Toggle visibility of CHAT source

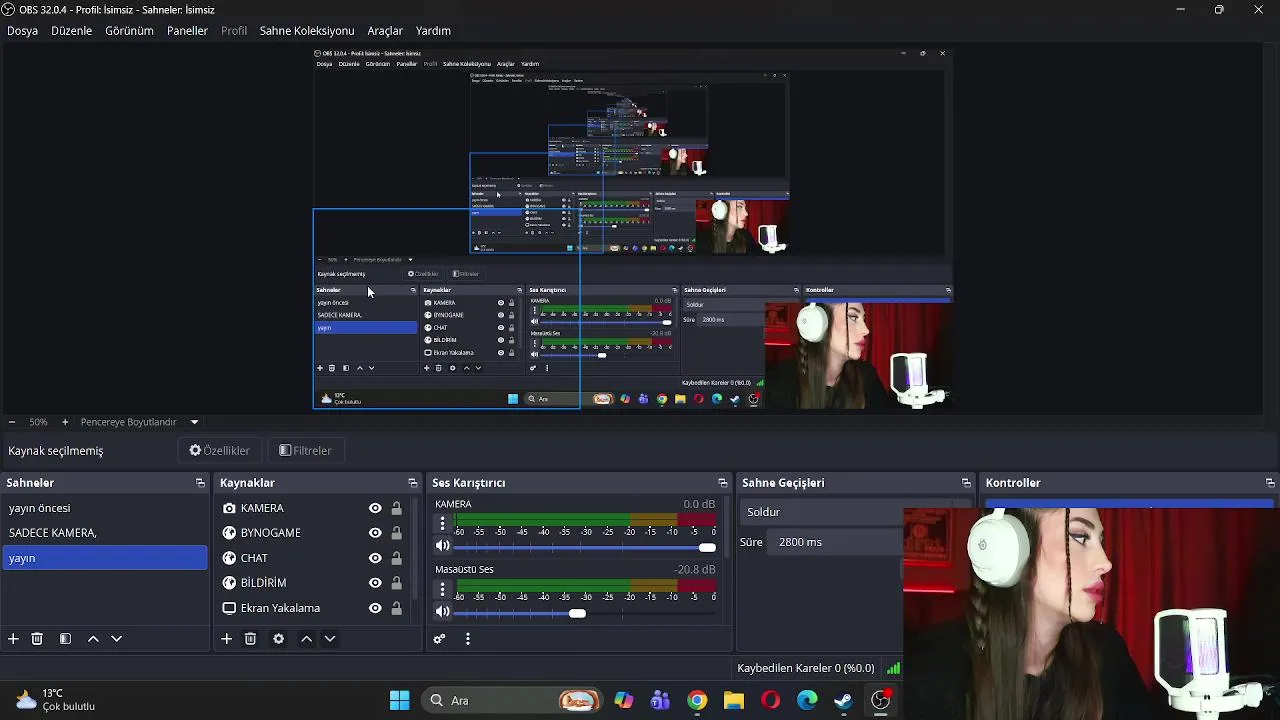375,558
